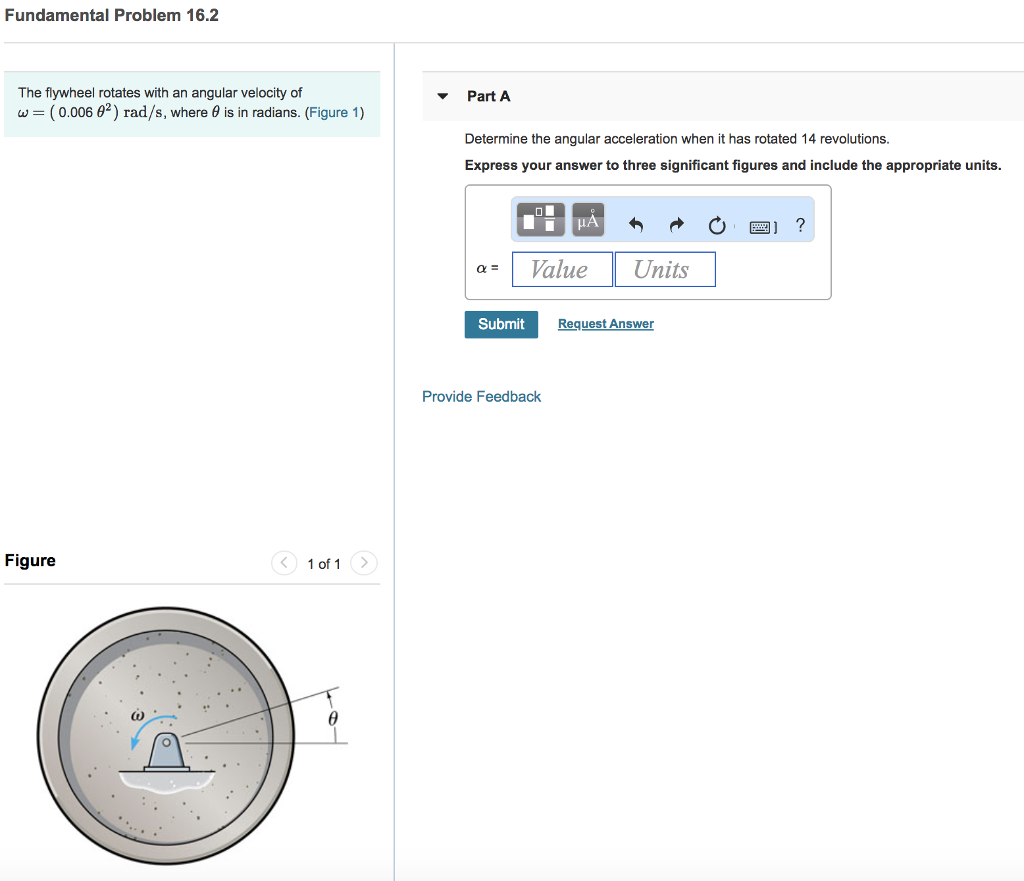Open the Figure 1 link
The width and height of the screenshot is (1024, 881).
click(x=334, y=112)
